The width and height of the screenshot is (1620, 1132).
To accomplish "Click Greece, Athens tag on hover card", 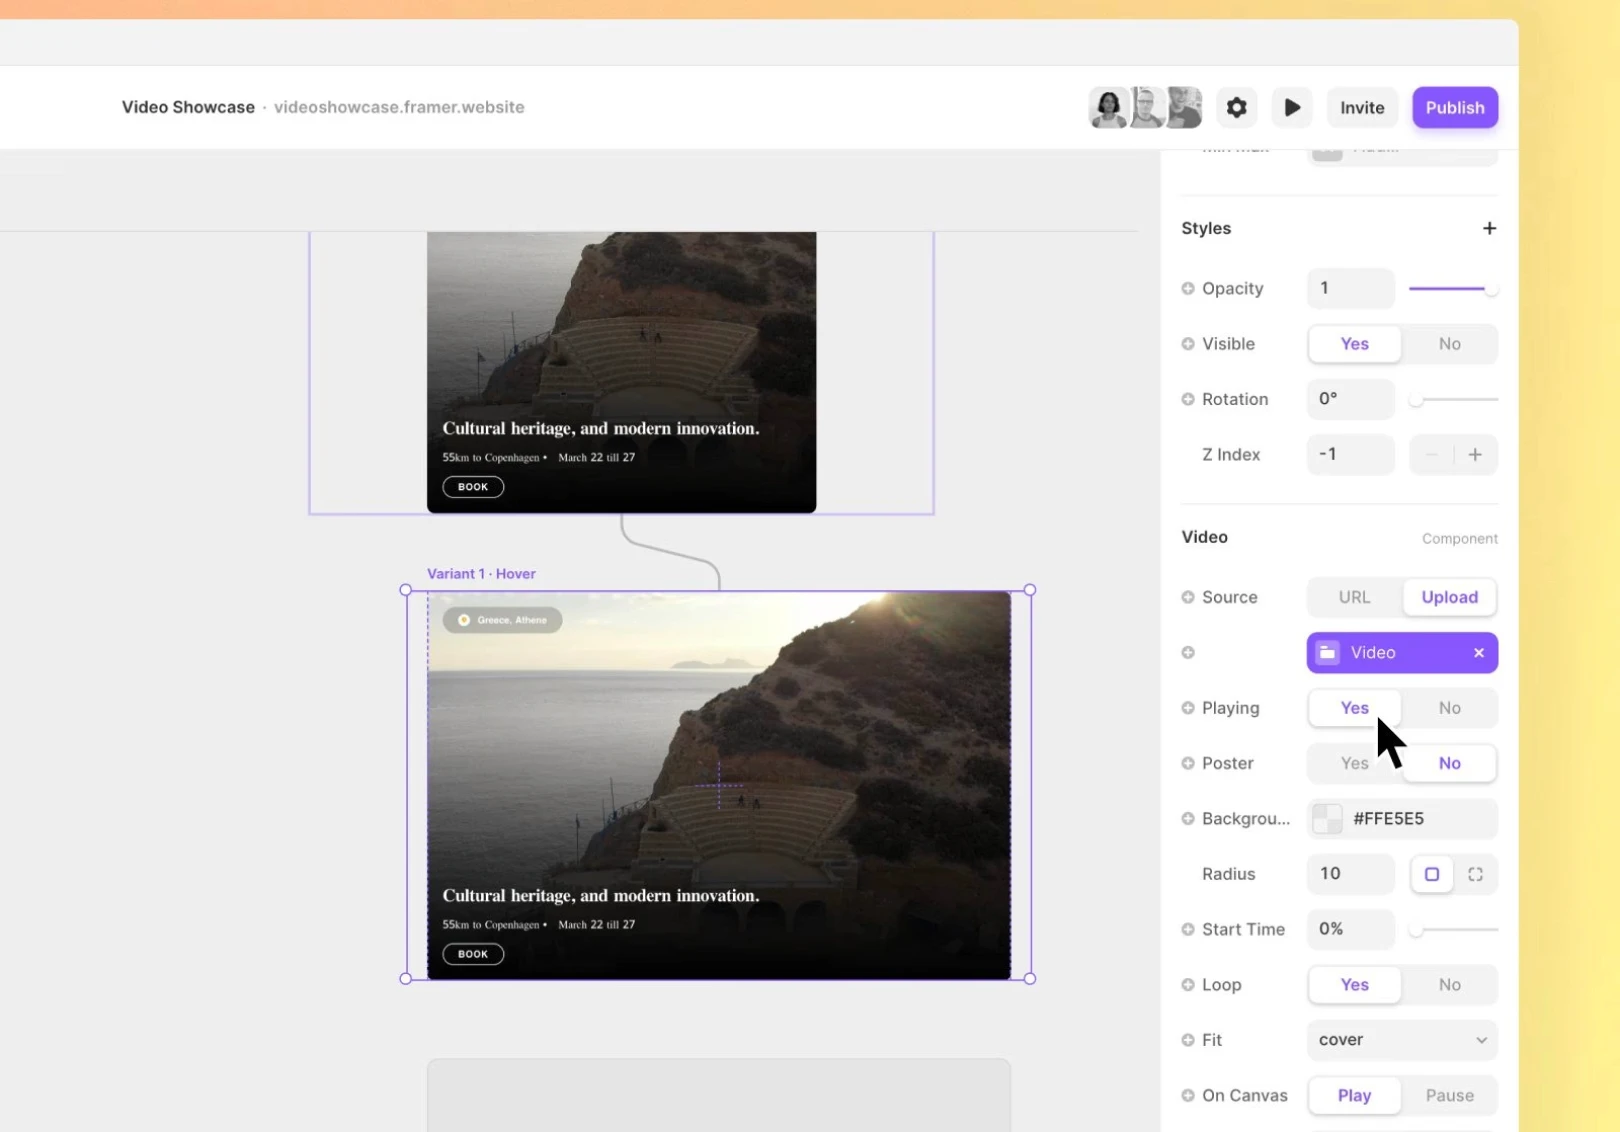I will [x=502, y=620].
